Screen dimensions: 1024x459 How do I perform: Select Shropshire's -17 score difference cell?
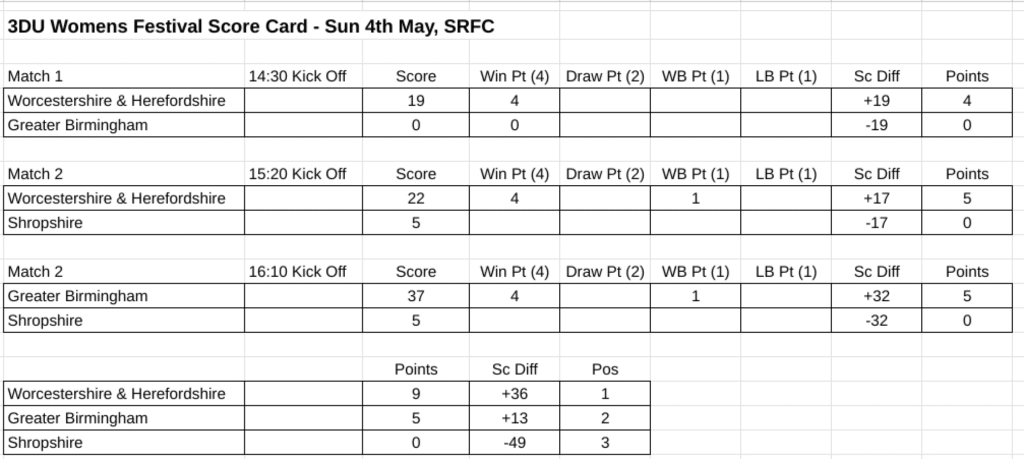tap(876, 223)
